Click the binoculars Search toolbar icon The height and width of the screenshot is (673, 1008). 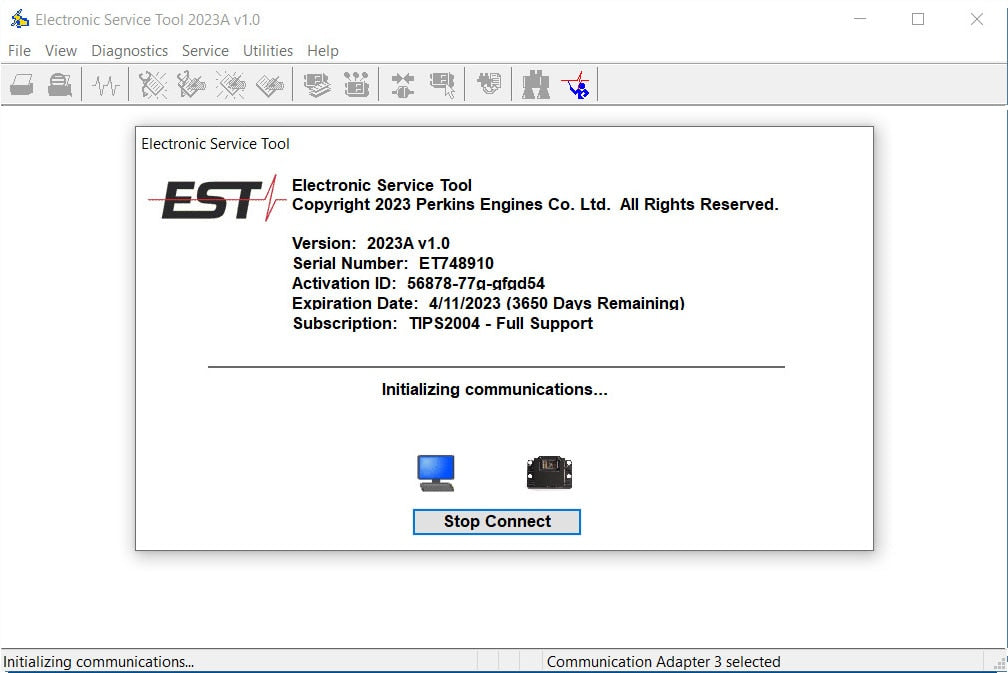click(x=535, y=85)
